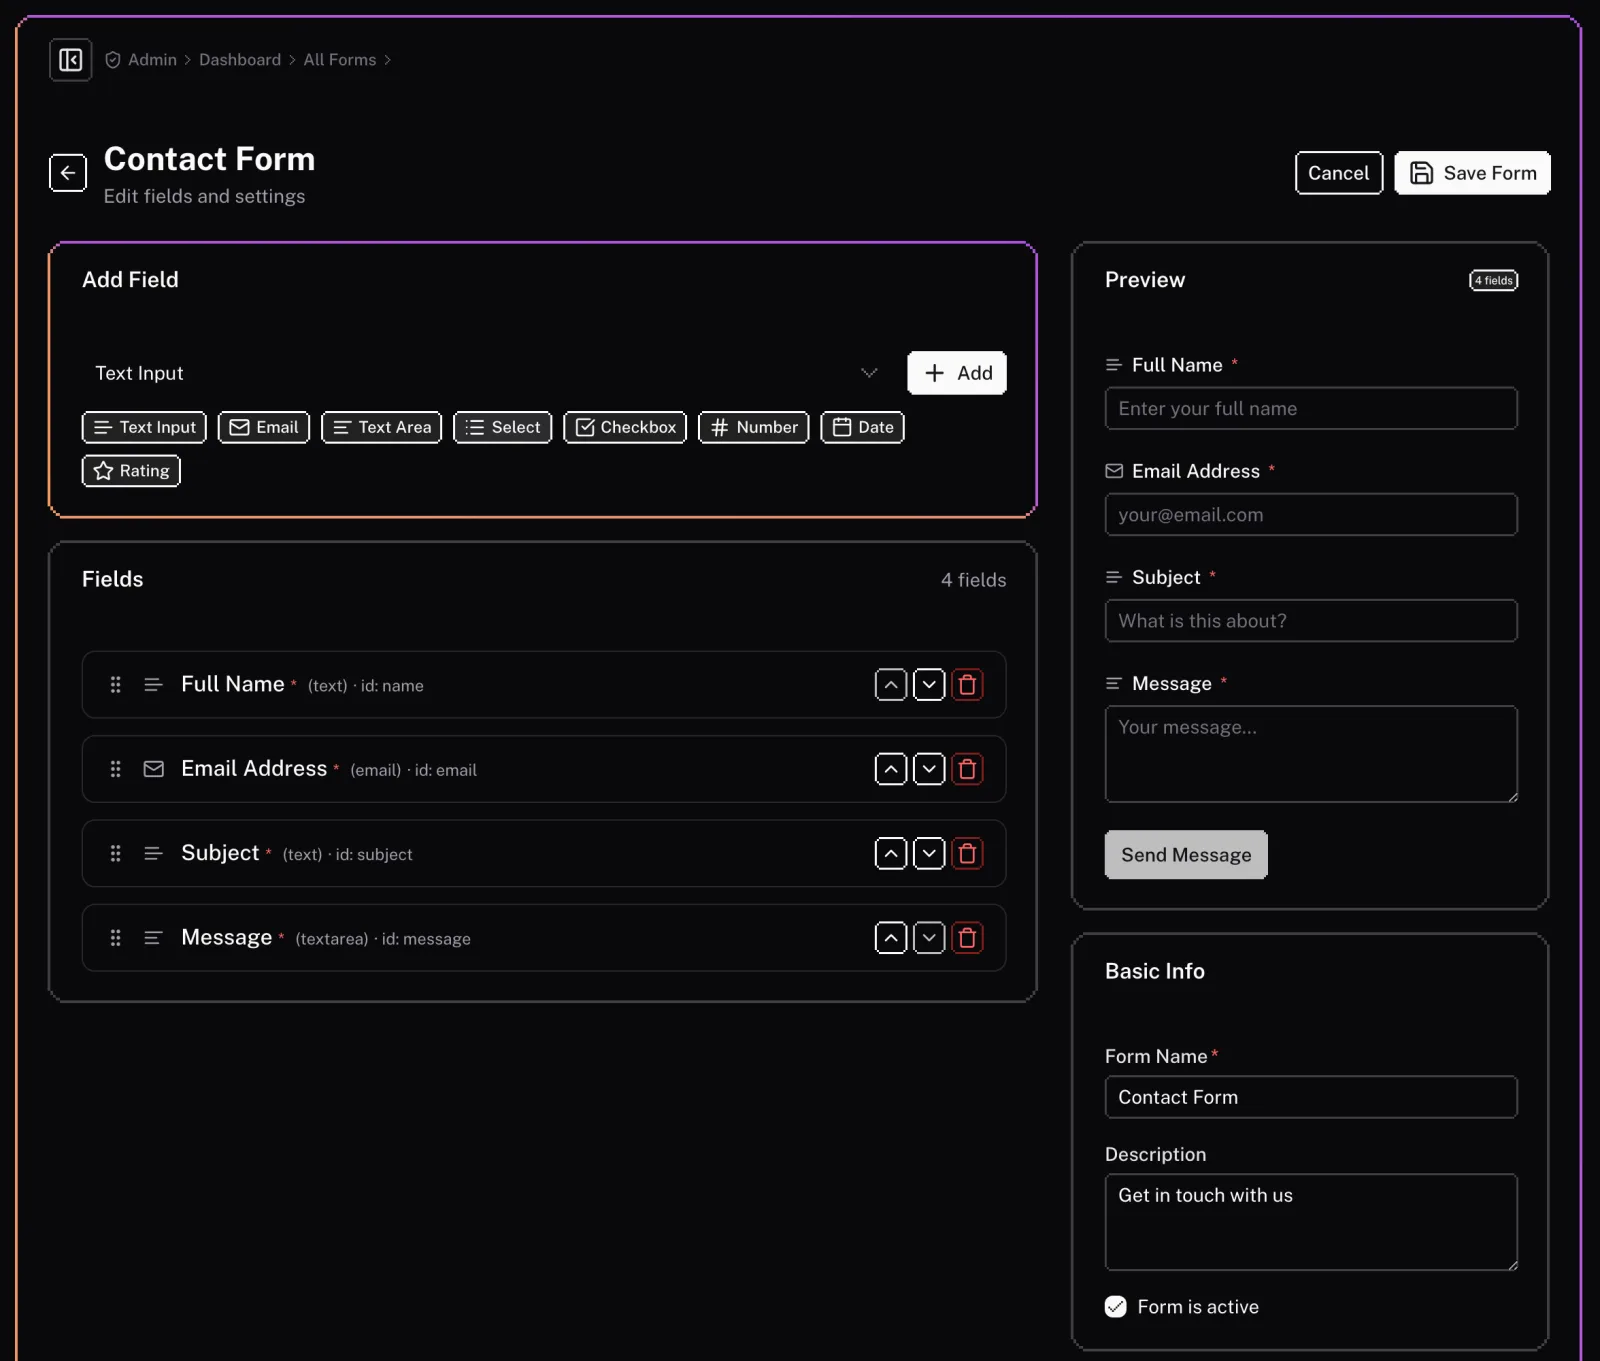
Task: Open All Forms breadcrumb link
Action: click(x=340, y=60)
